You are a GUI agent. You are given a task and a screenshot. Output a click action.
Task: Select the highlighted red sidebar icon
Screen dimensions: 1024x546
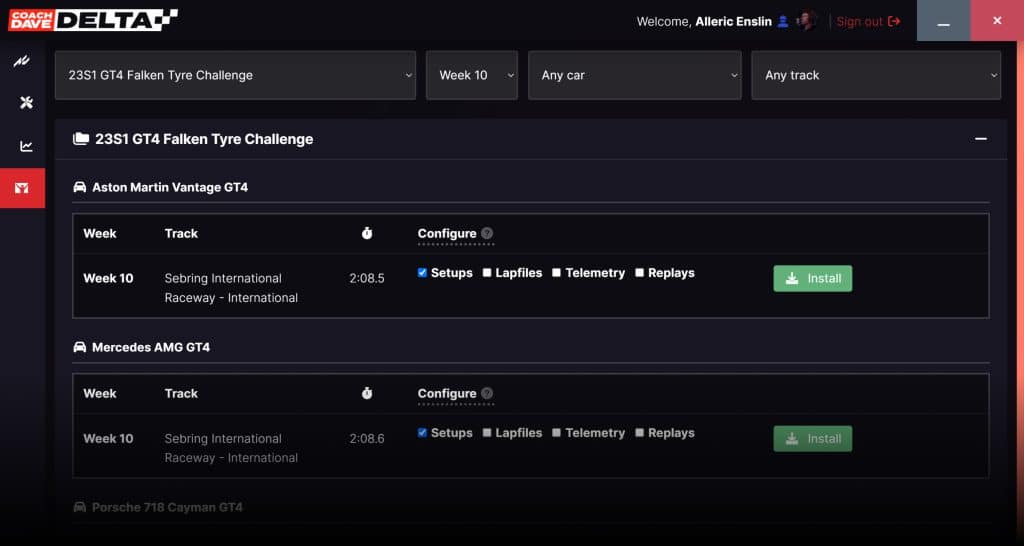[22, 188]
